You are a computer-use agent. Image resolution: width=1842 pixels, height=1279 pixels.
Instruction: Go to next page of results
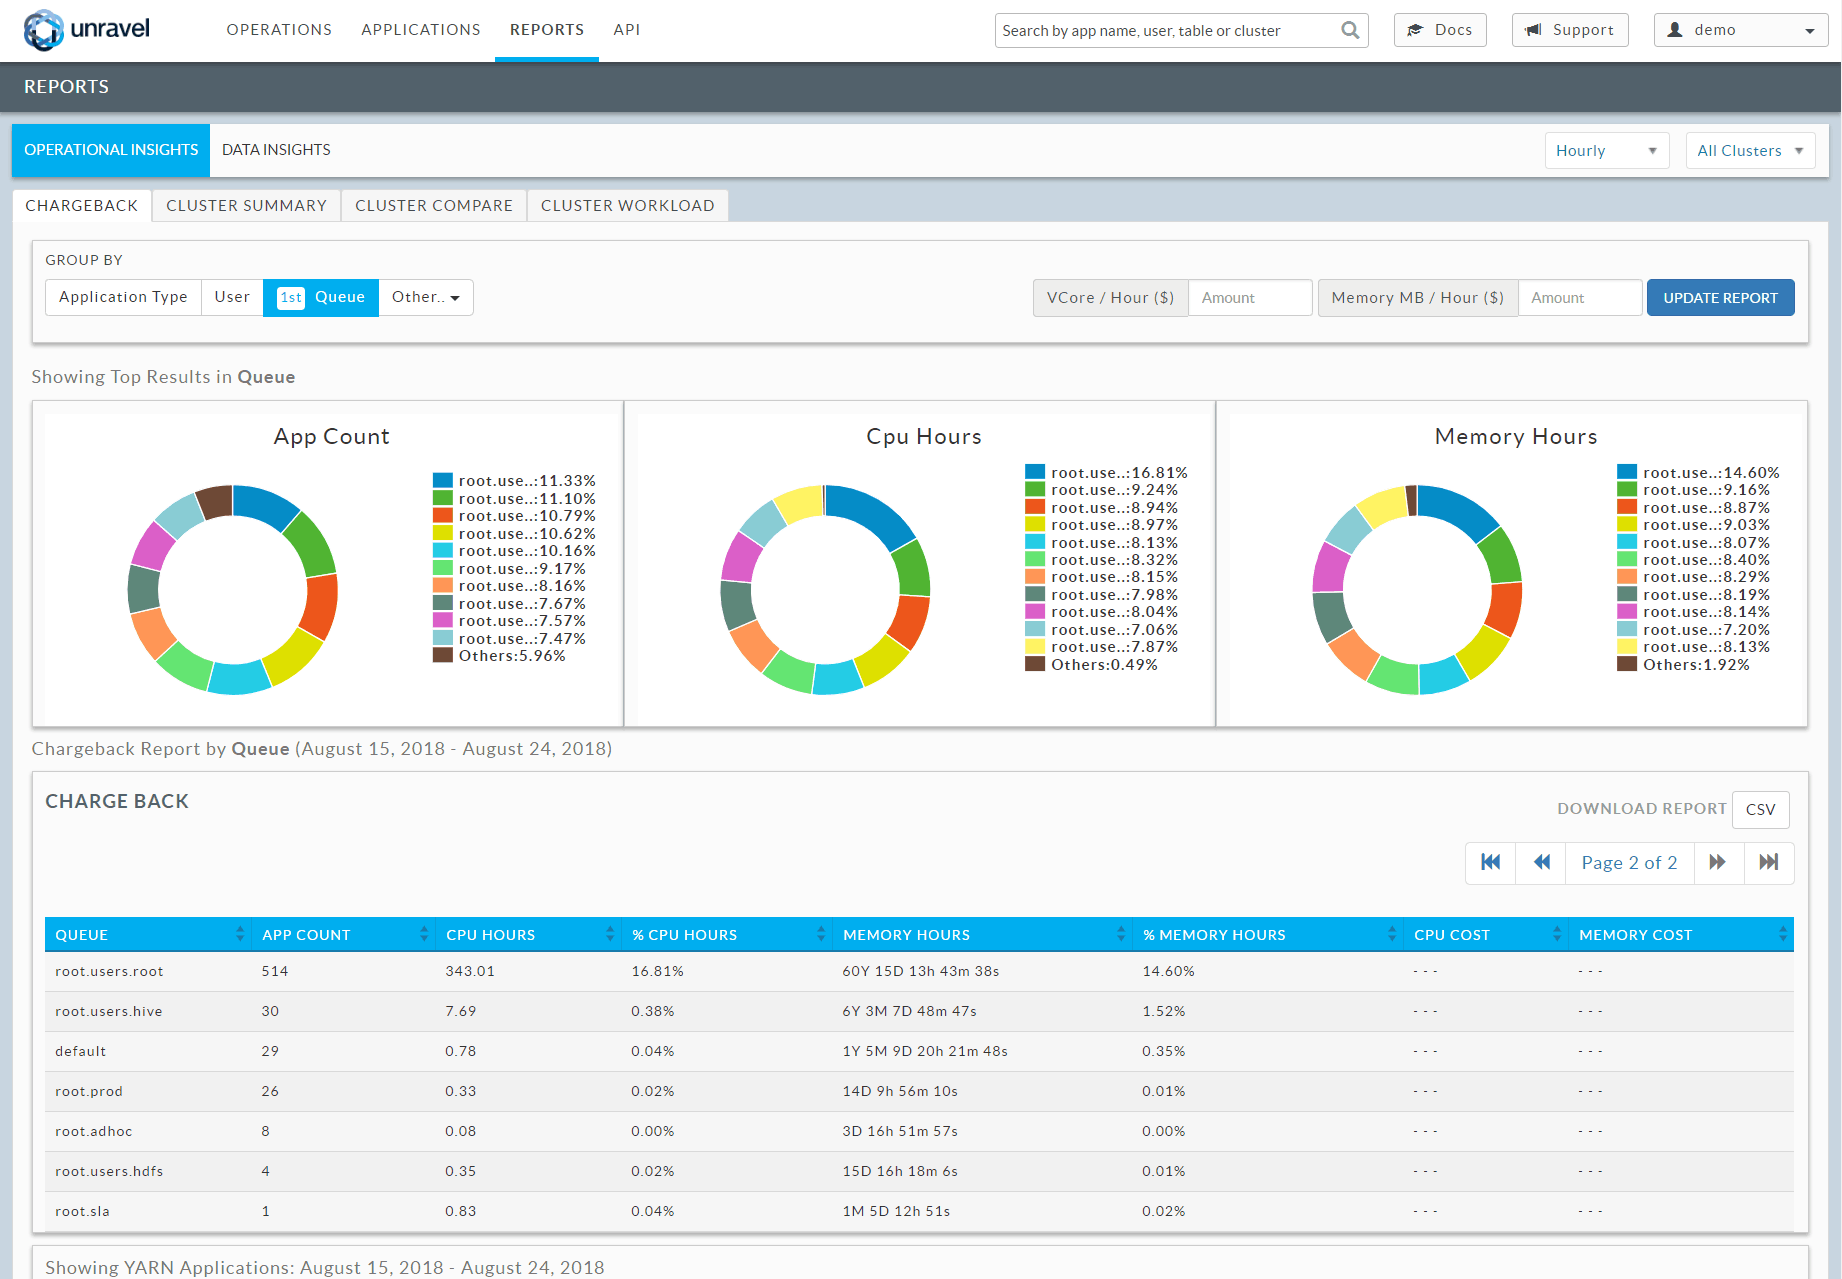coord(1718,862)
